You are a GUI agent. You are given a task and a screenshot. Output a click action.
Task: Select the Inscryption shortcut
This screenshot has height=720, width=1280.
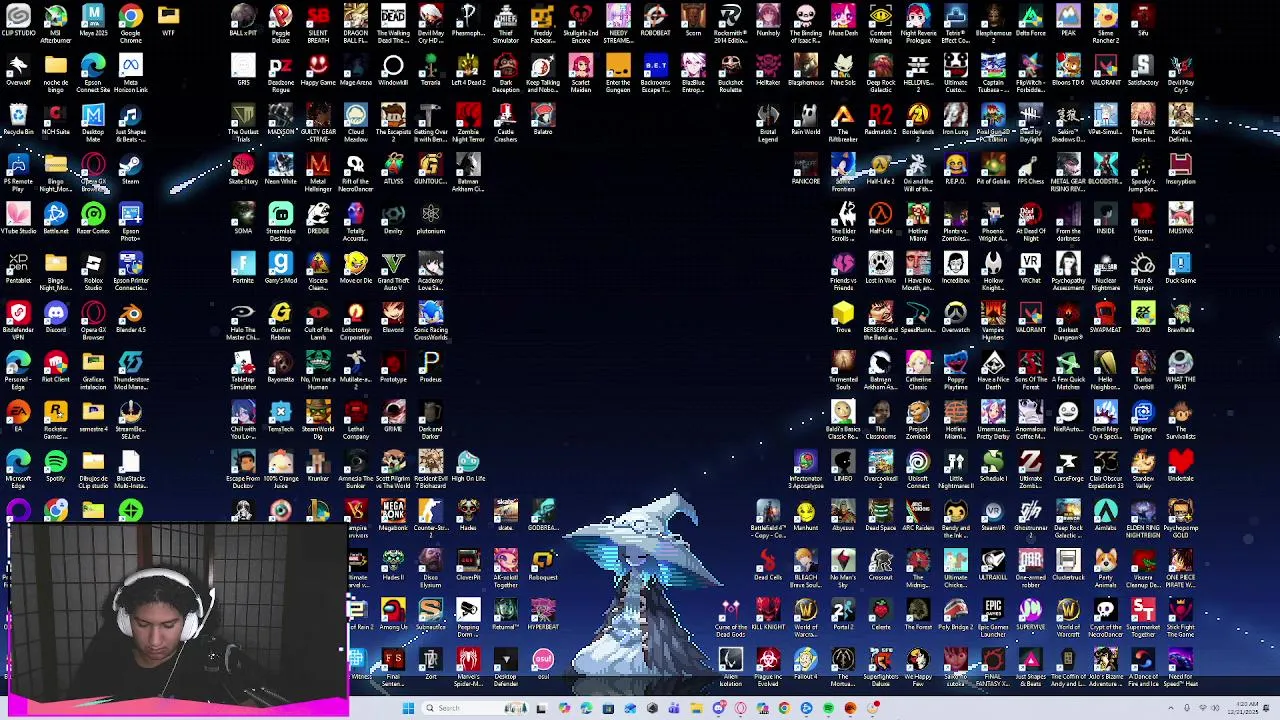pos(1181,170)
